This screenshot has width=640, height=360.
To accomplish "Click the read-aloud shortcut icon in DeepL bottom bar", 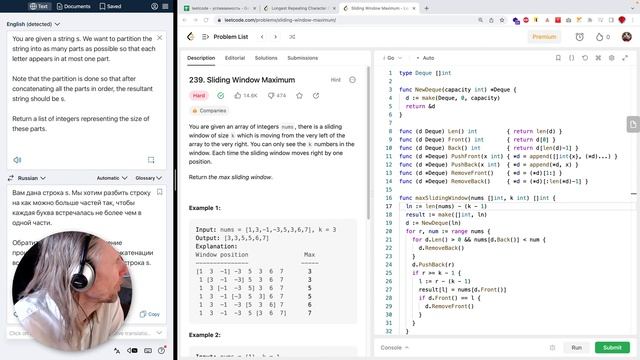I will point(132,350).
